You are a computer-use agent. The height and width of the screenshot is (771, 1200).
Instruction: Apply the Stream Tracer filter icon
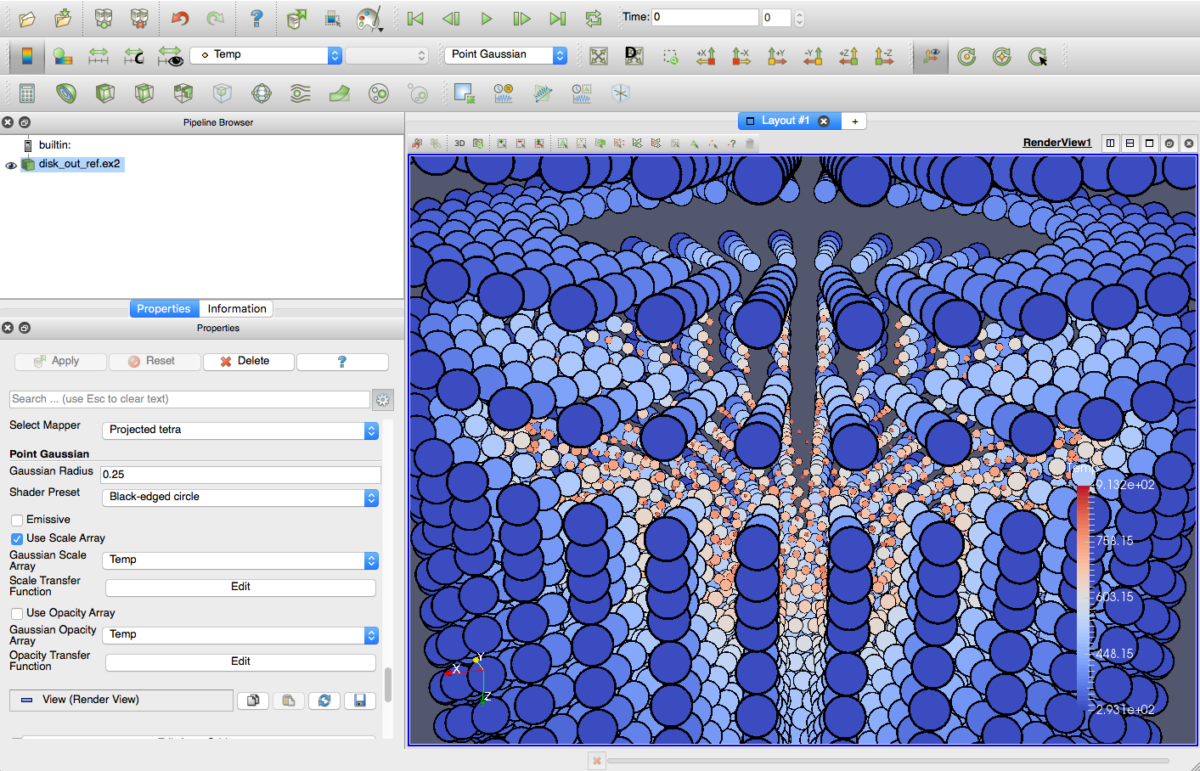(x=299, y=93)
